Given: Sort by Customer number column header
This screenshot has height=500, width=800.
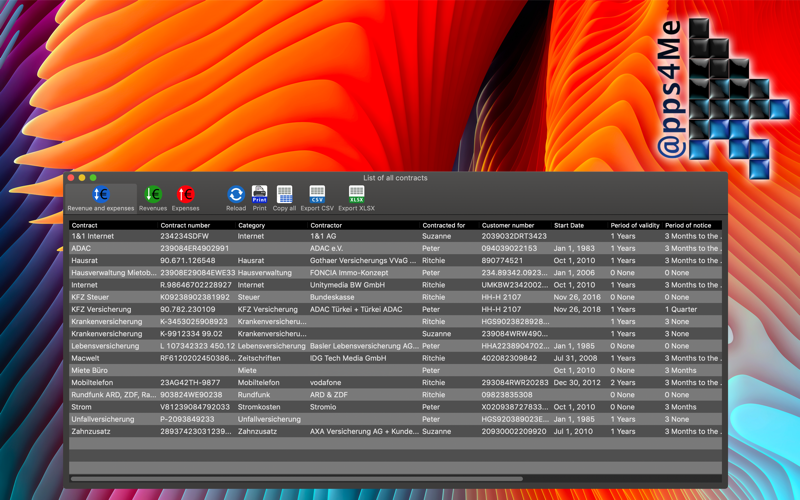Looking at the screenshot, I should click(x=515, y=225).
